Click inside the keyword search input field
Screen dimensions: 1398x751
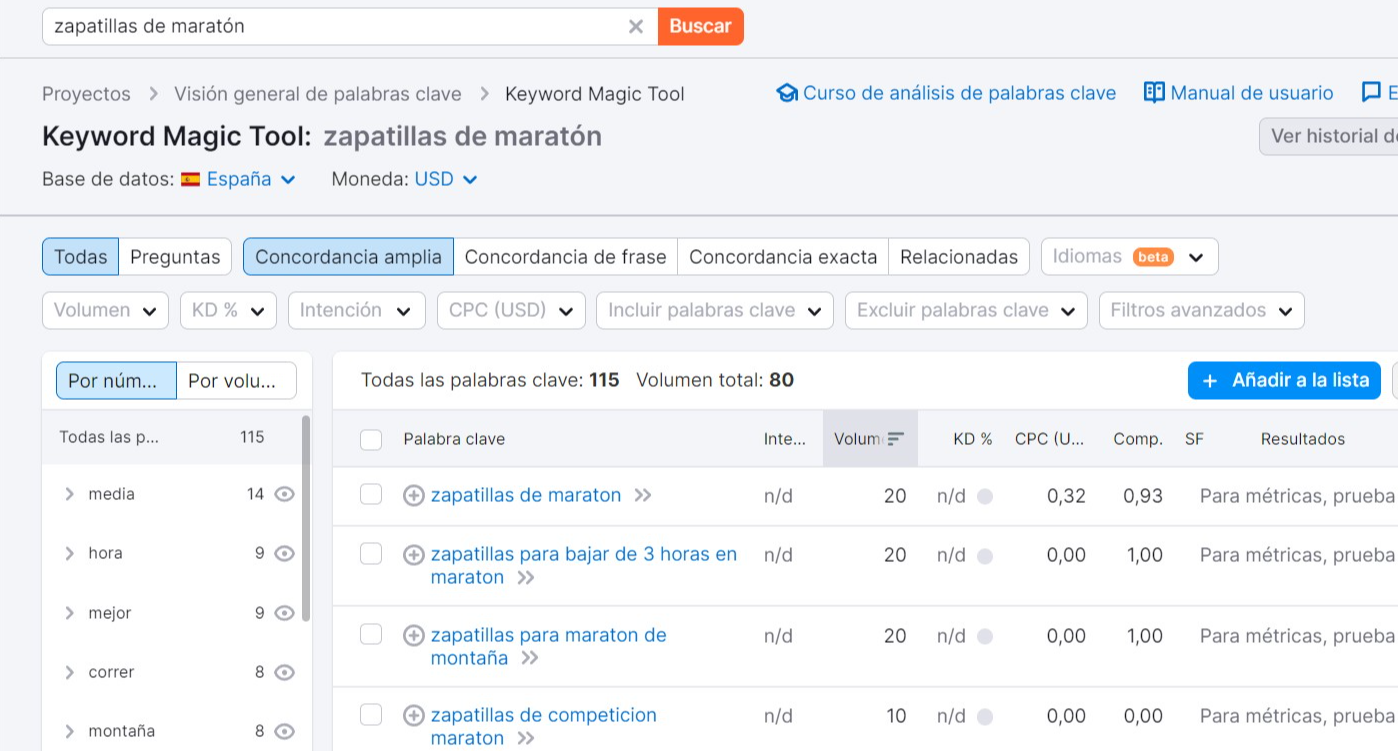[335, 26]
